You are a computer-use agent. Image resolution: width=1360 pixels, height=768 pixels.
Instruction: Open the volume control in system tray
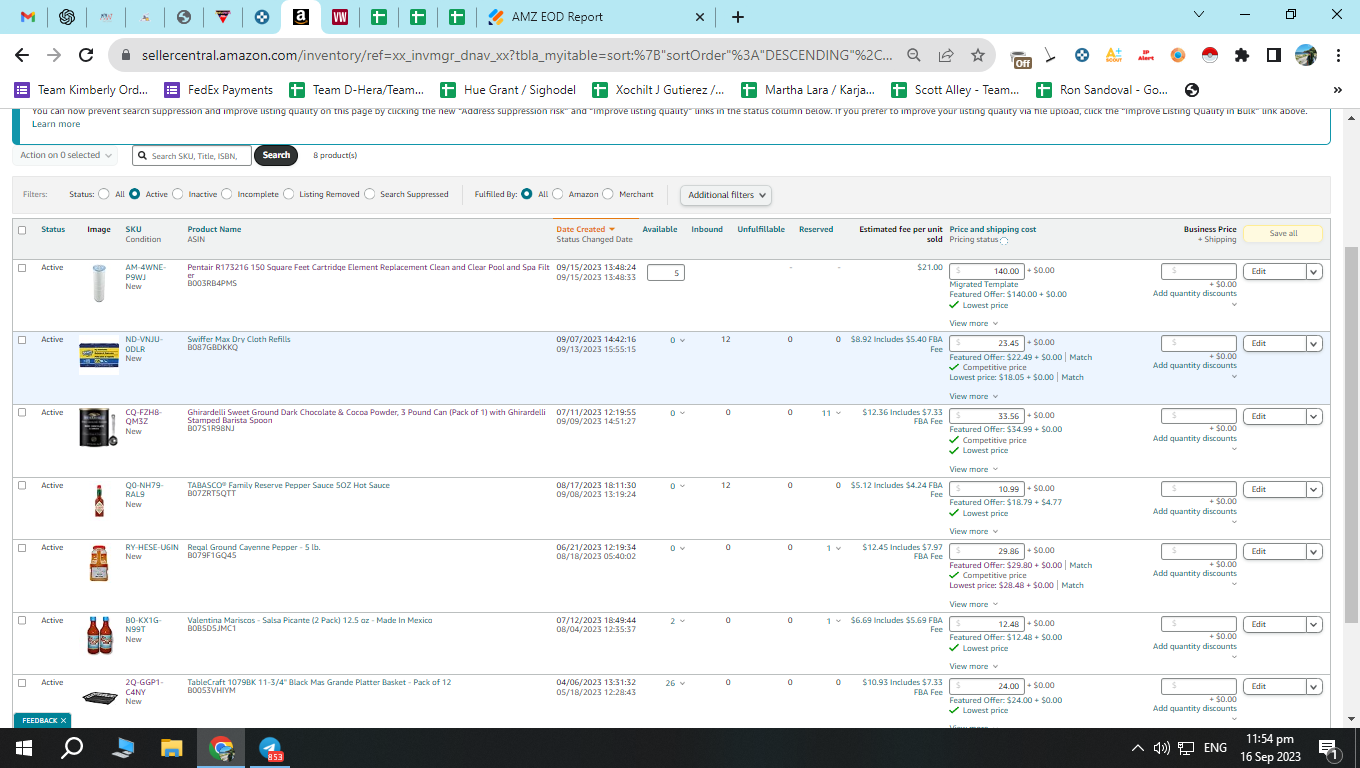1161,748
